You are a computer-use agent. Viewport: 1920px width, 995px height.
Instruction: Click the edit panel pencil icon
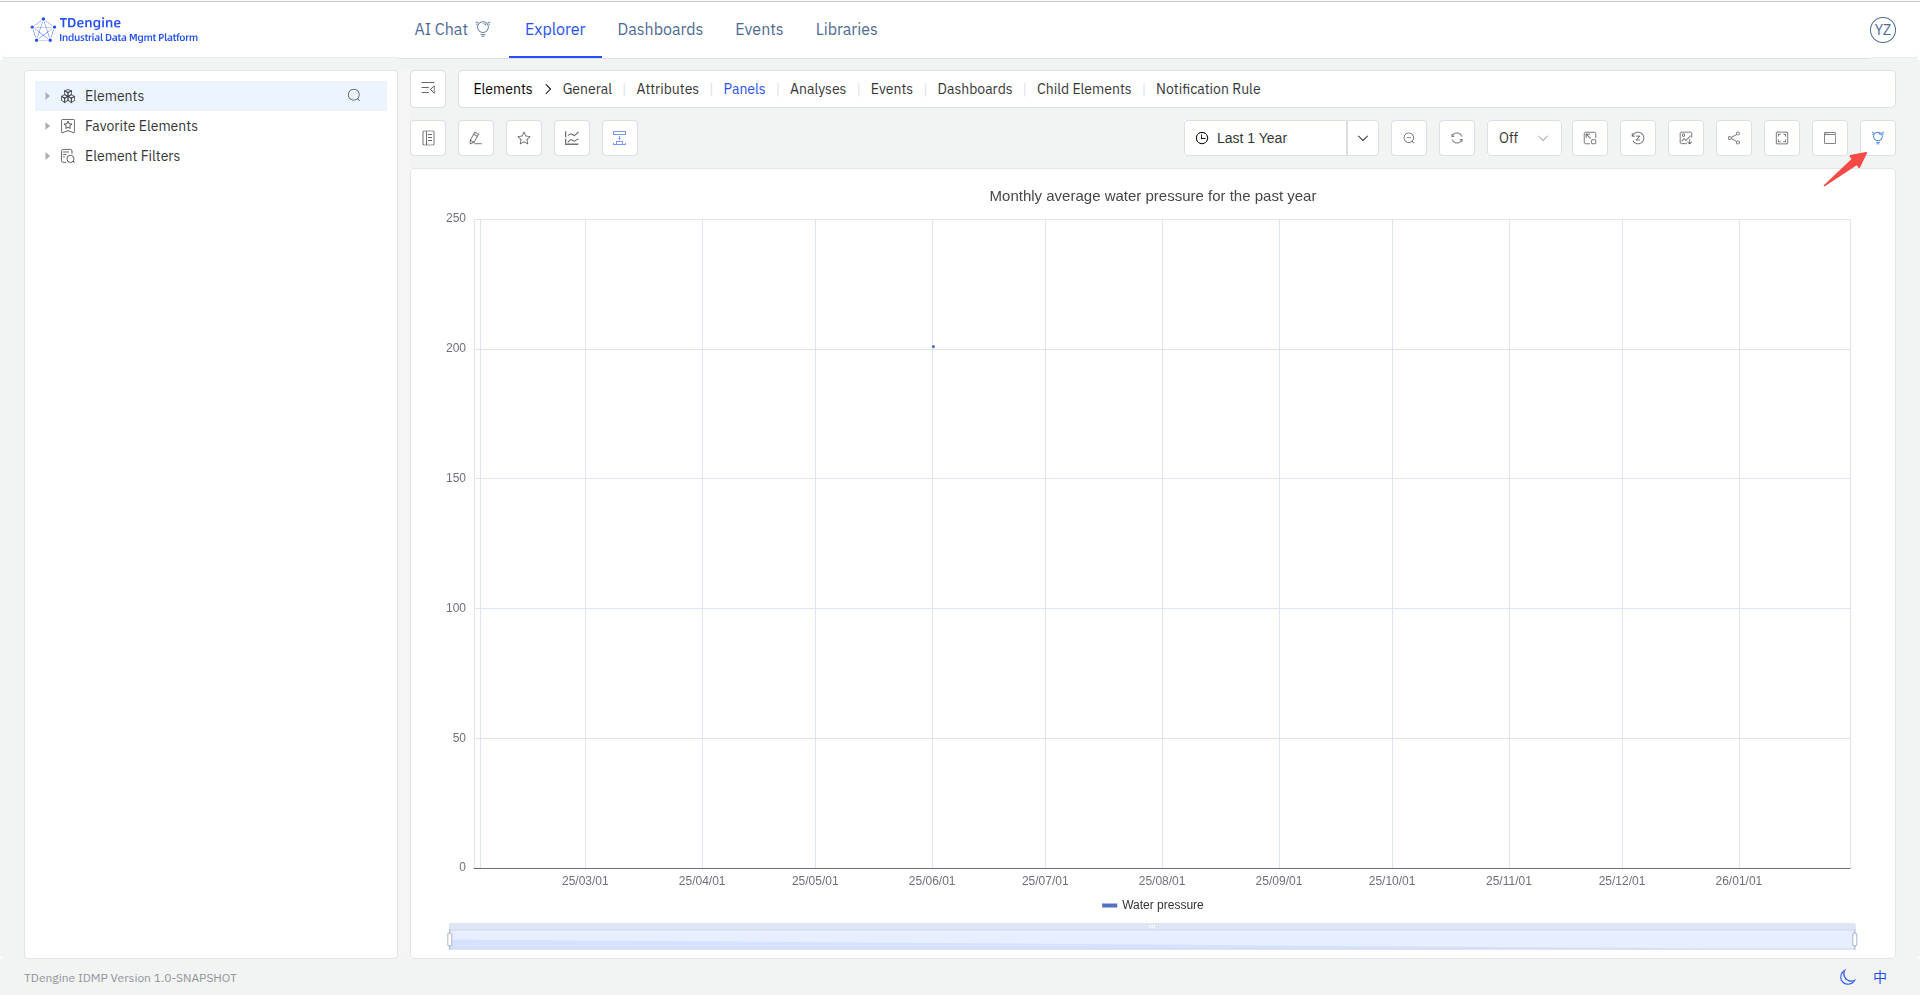point(475,138)
